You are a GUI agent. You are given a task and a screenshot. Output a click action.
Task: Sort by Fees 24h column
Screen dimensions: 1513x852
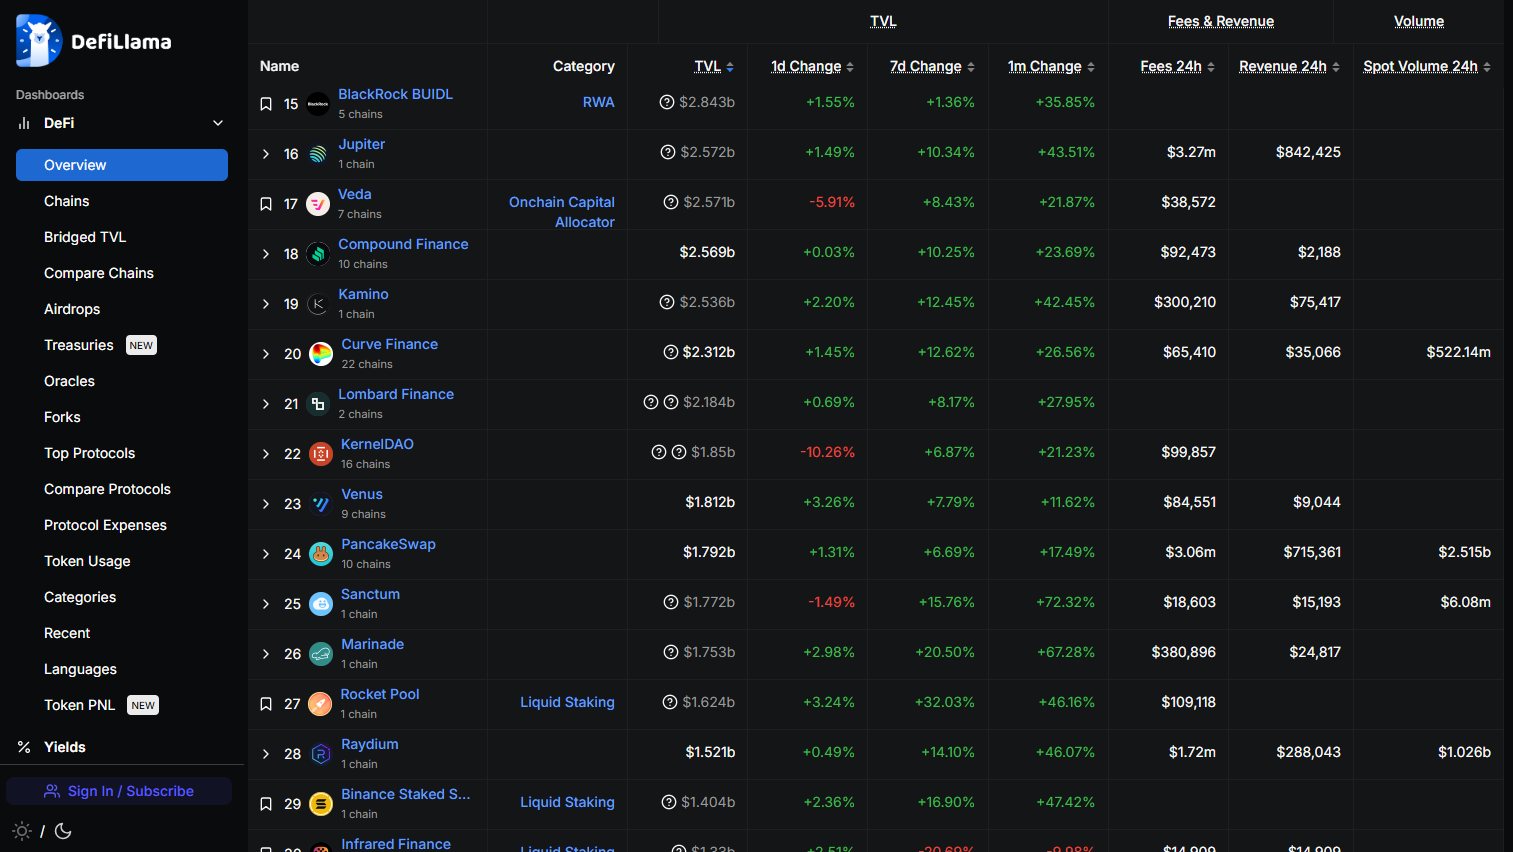click(1177, 66)
